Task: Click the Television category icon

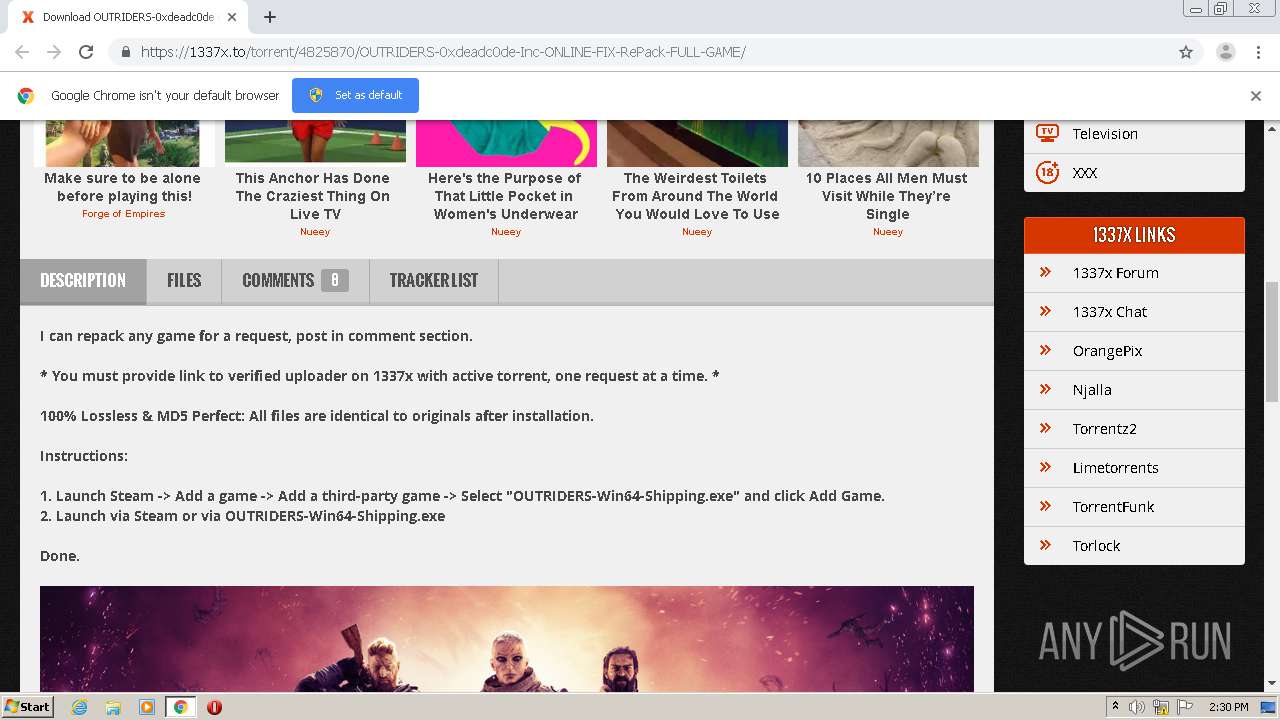Action: click(1047, 133)
